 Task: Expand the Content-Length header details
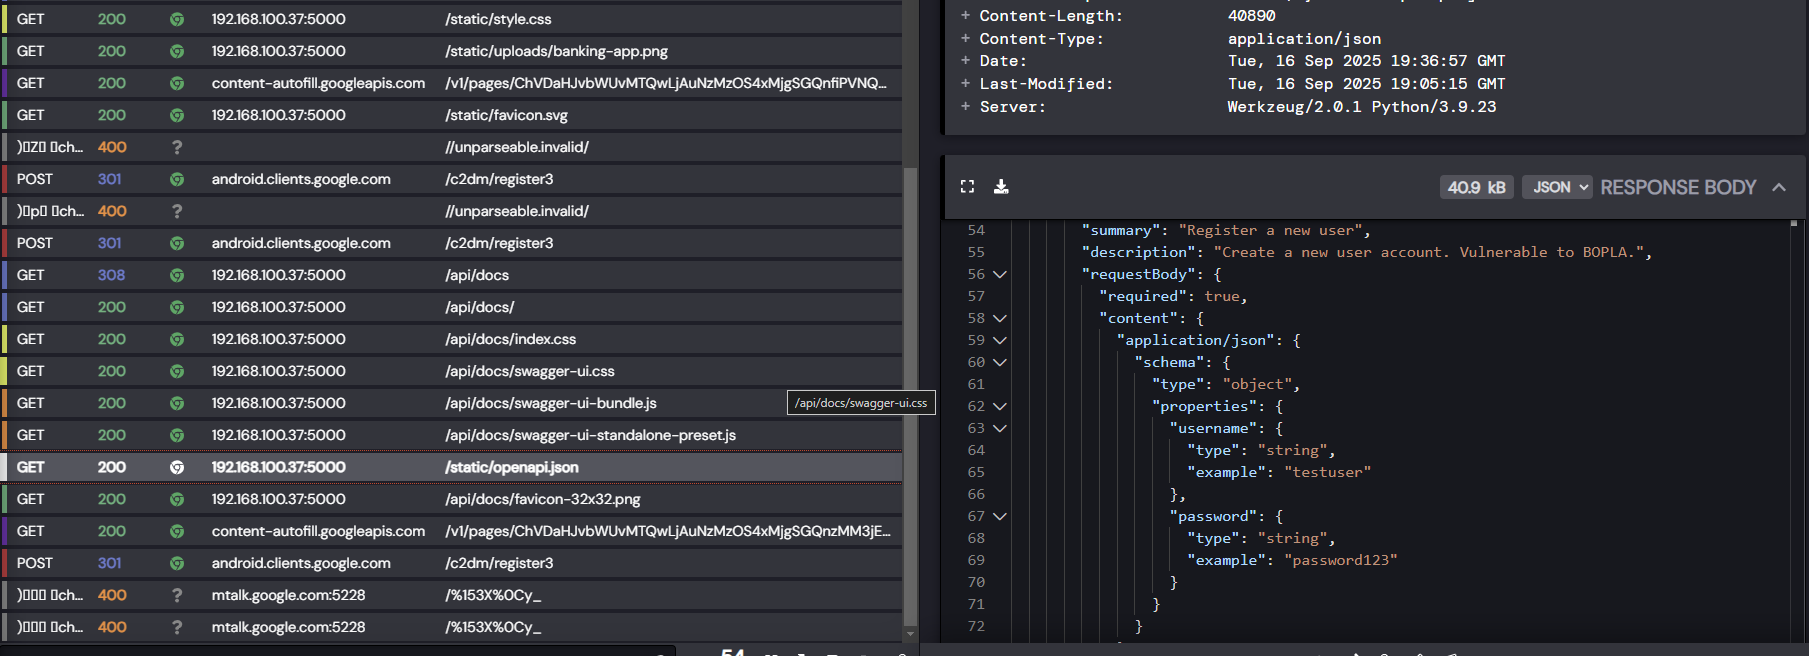pyautogui.click(x=965, y=15)
